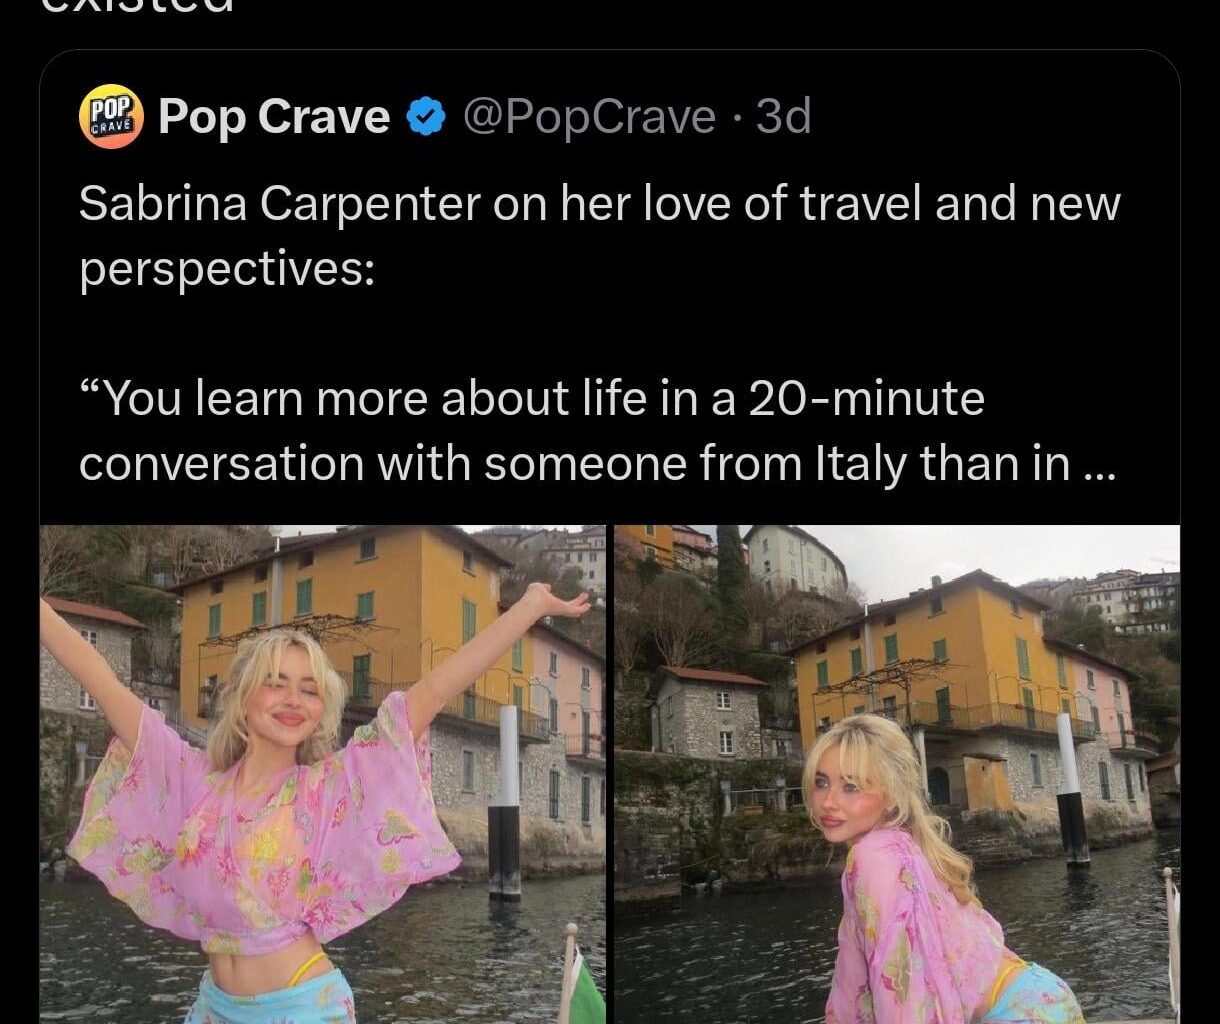The width and height of the screenshot is (1220, 1024).
Task: Click the 3d timestamp of the quoted post
Action: pyautogui.click(x=783, y=118)
